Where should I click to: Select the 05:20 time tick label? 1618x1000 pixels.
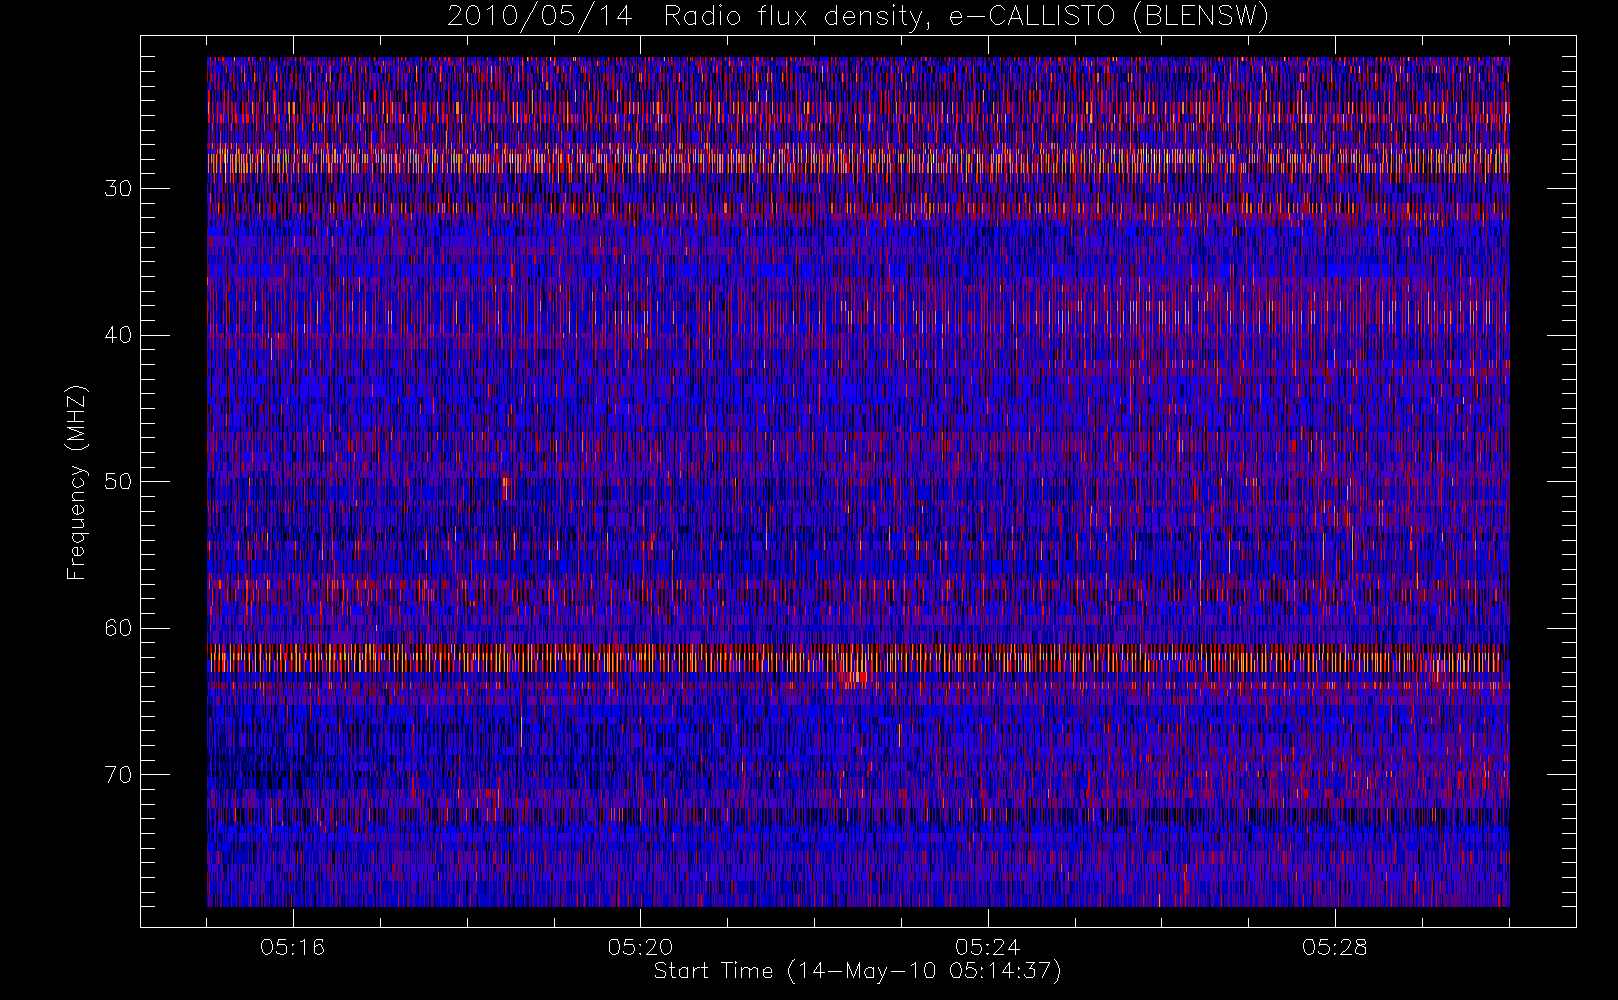[640, 947]
